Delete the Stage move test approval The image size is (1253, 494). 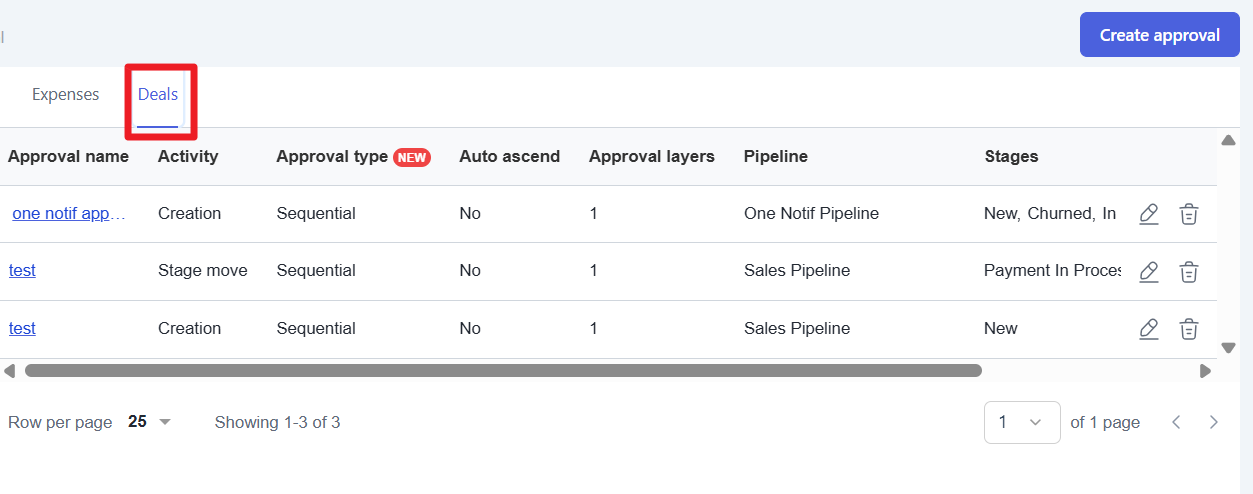(x=1188, y=271)
